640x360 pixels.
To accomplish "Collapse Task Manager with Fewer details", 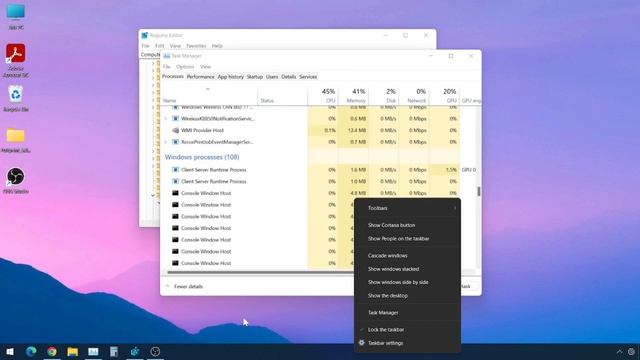I will 184,287.
